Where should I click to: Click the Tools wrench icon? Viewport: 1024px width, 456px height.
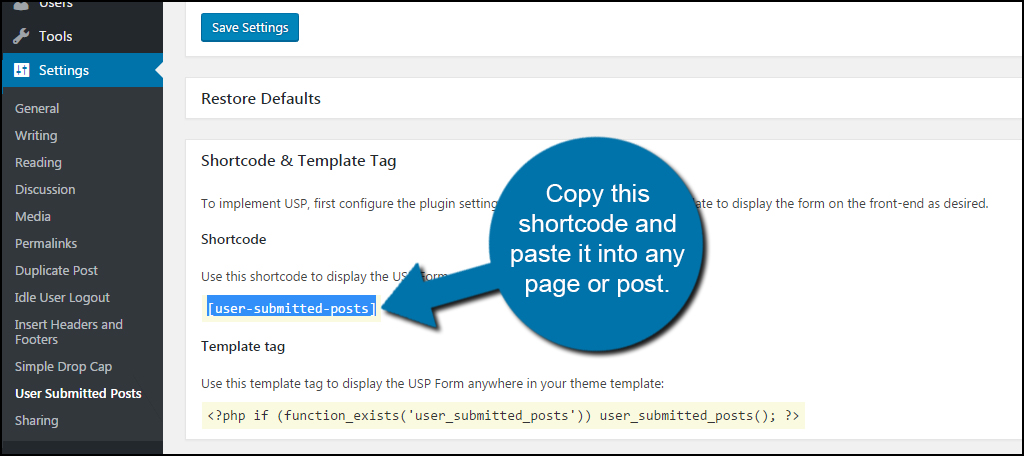click(21, 37)
